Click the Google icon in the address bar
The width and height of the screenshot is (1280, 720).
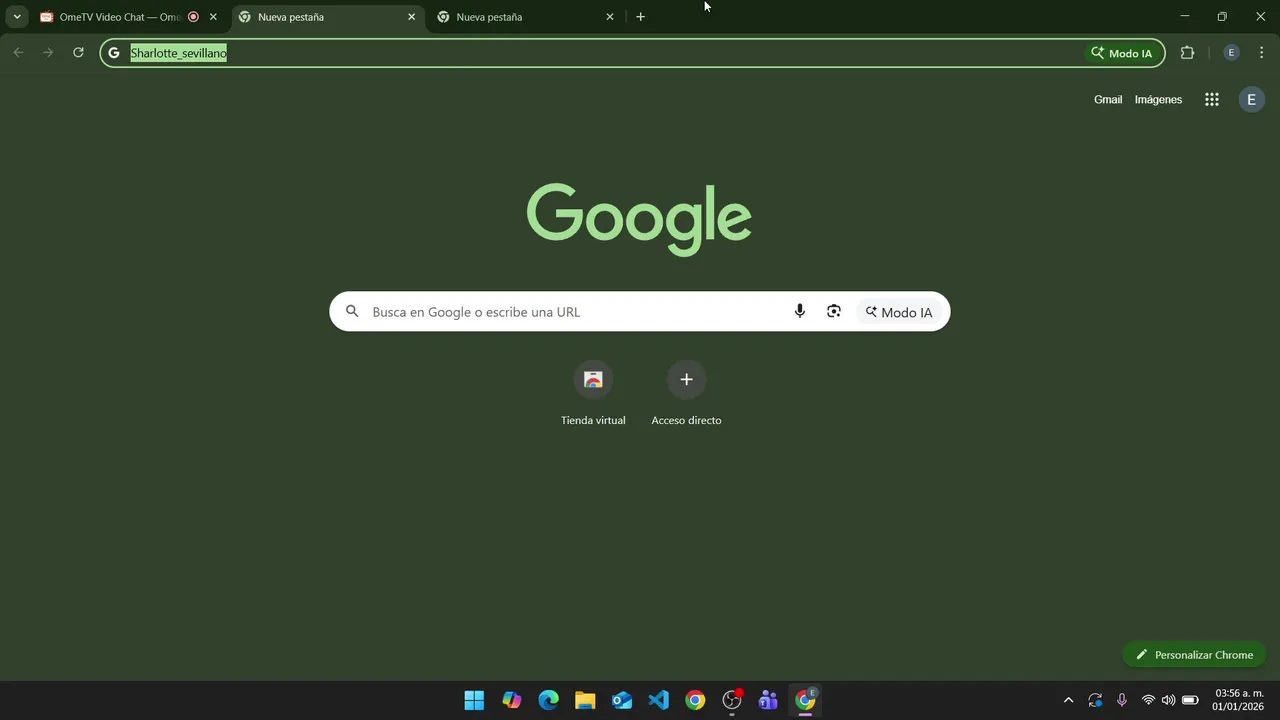(x=114, y=53)
